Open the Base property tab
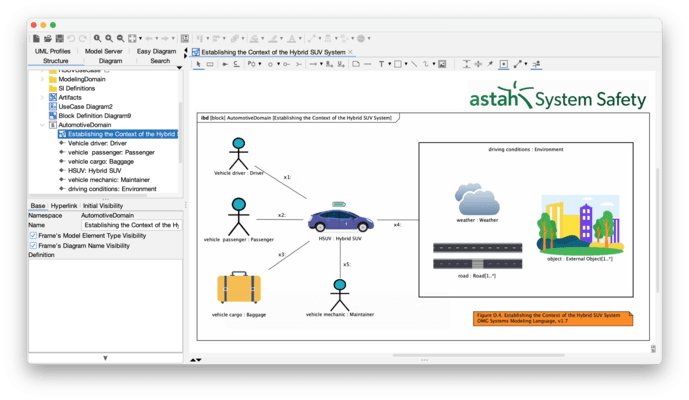This screenshot has width=689, height=400. point(38,206)
